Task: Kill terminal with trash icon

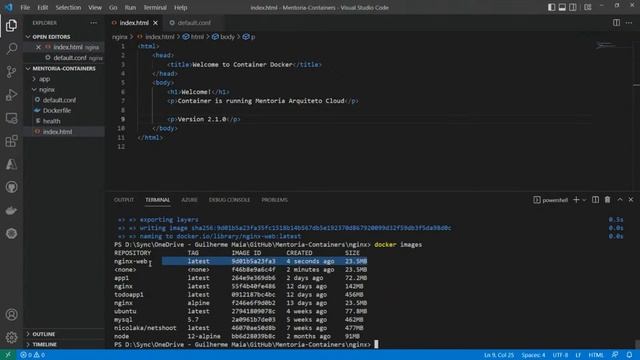Action: pyautogui.click(x=607, y=200)
